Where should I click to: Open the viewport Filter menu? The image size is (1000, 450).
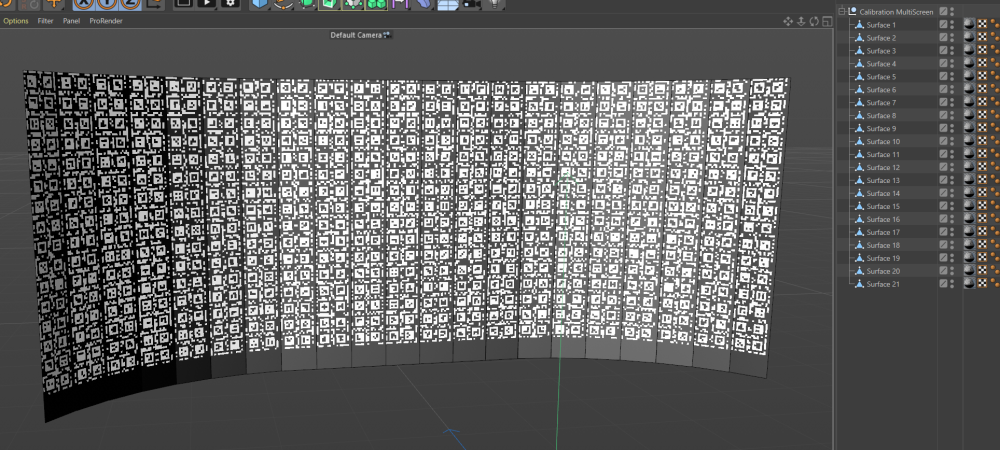[45, 21]
